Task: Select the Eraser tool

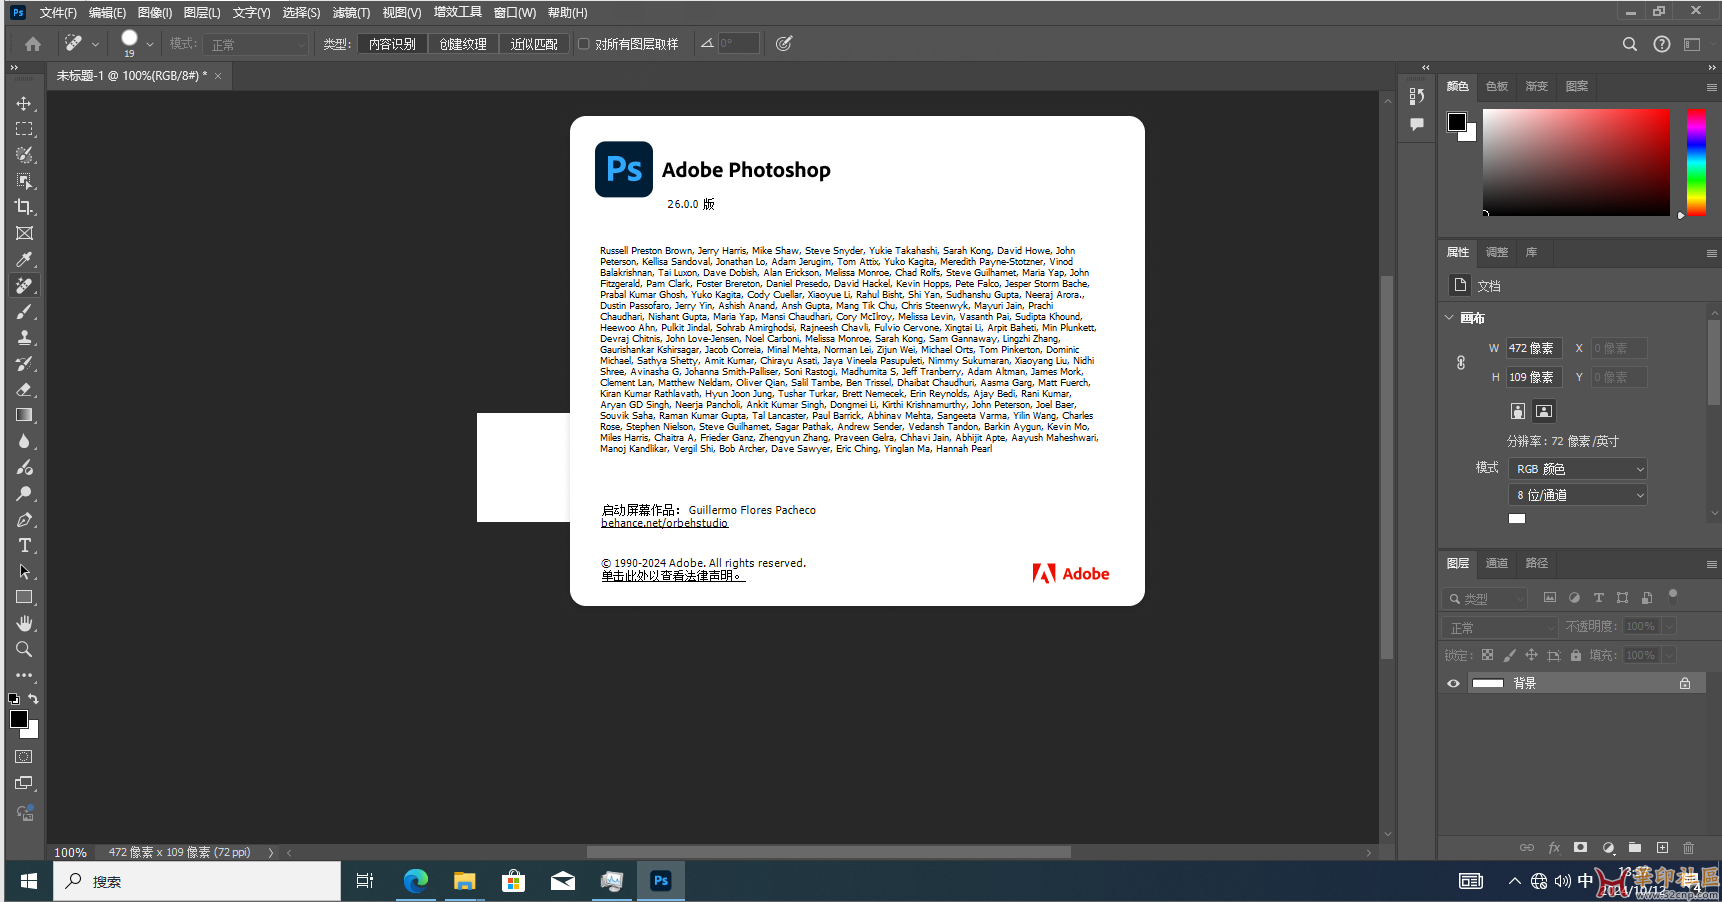Action: click(24, 389)
